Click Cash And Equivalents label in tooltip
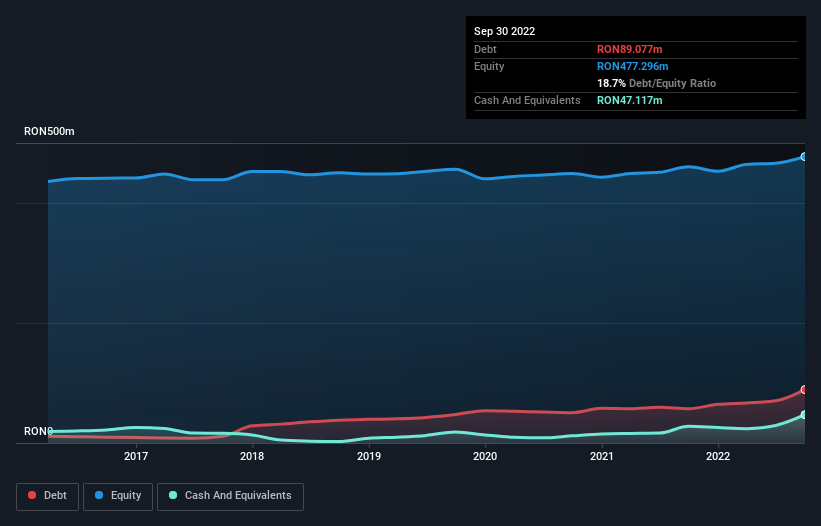821x526 pixels. (527, 100)
